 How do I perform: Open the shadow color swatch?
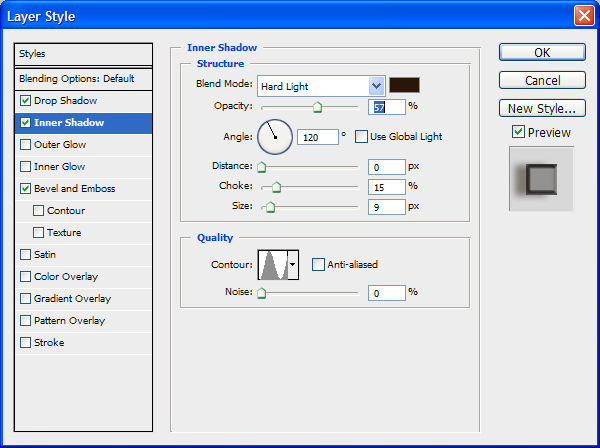pyautogui.click(x=405, y=86)
